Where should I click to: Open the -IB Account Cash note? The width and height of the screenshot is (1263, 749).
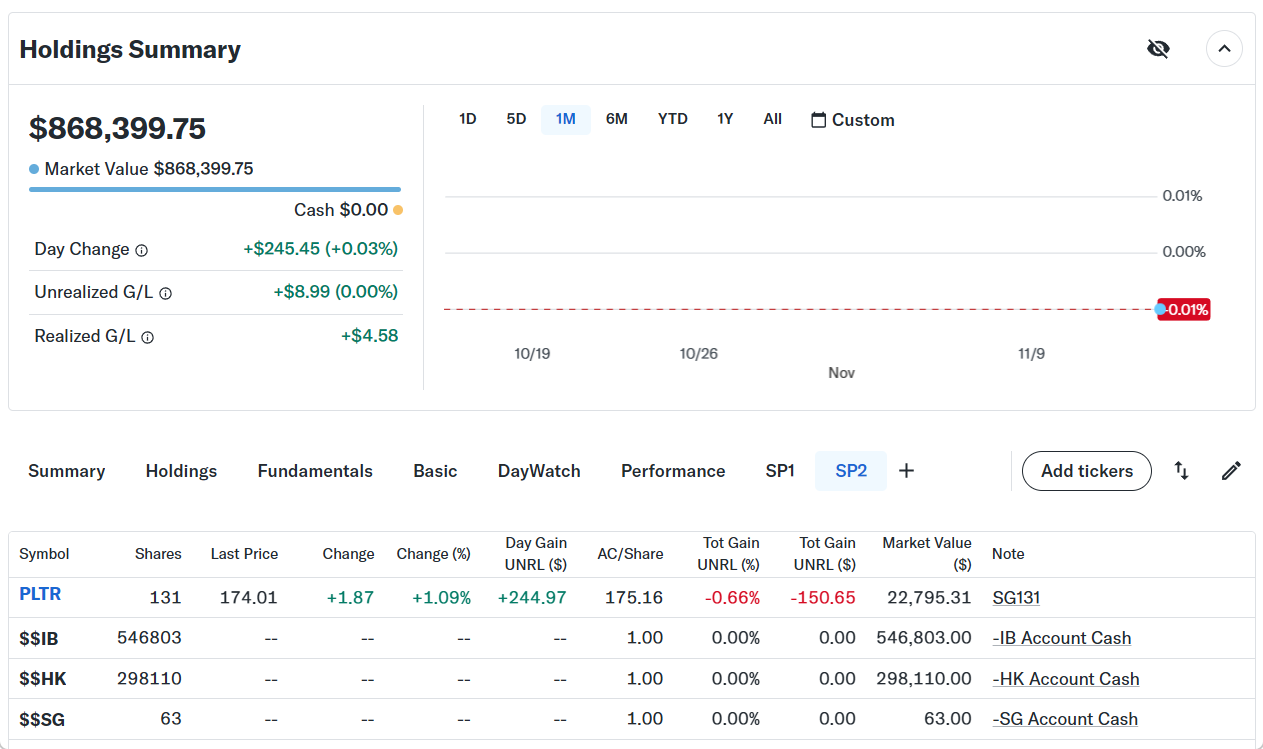[x=1061, y=638]
